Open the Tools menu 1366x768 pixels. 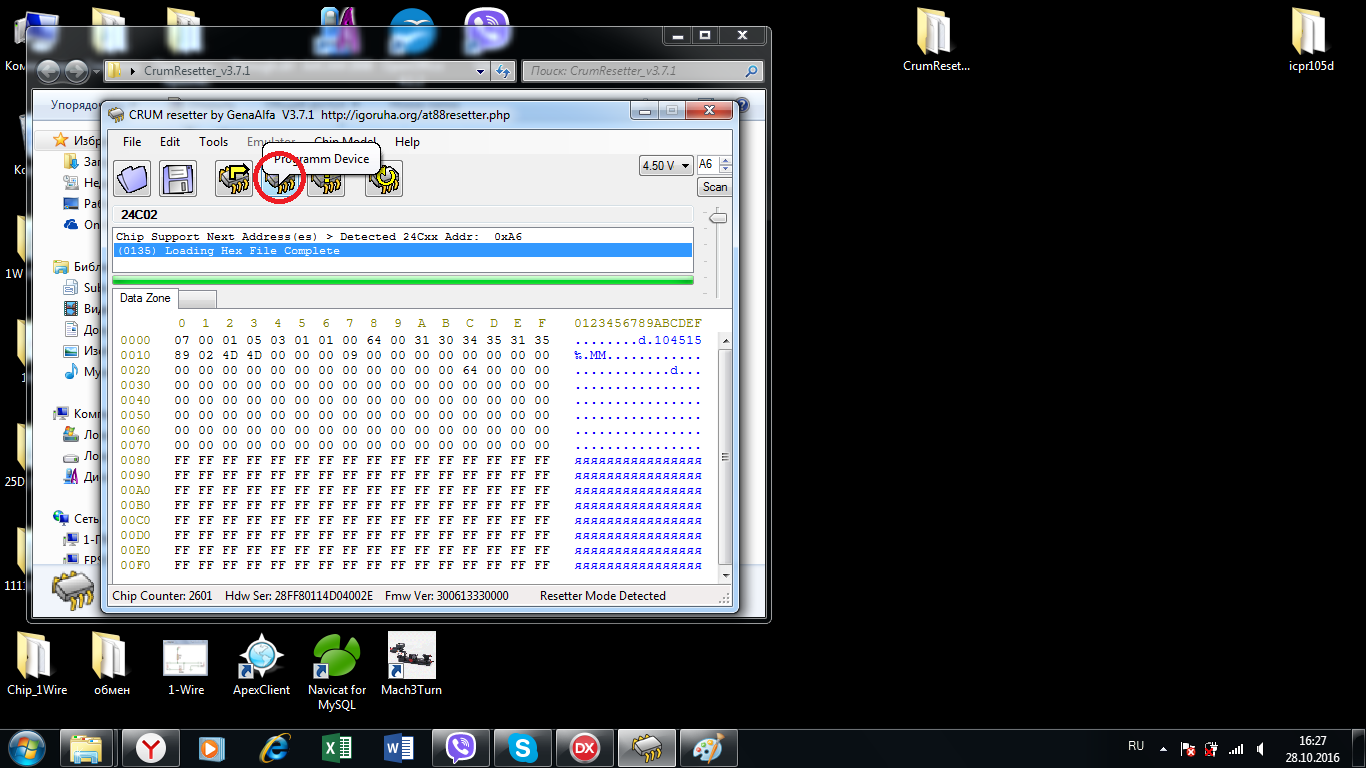(x=213, y=142)
